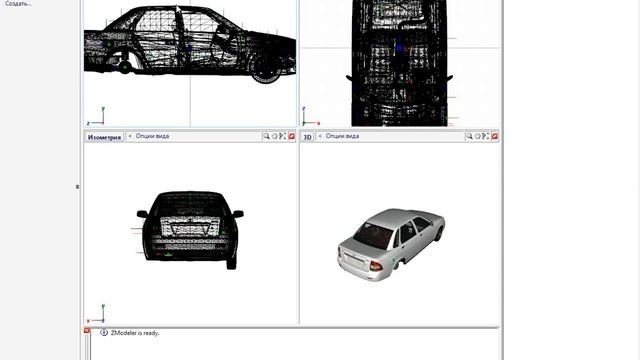Click the zoom magnifier icon in Изометрия viewport
The width and height of the screenshot is (640, 360).
267,136
